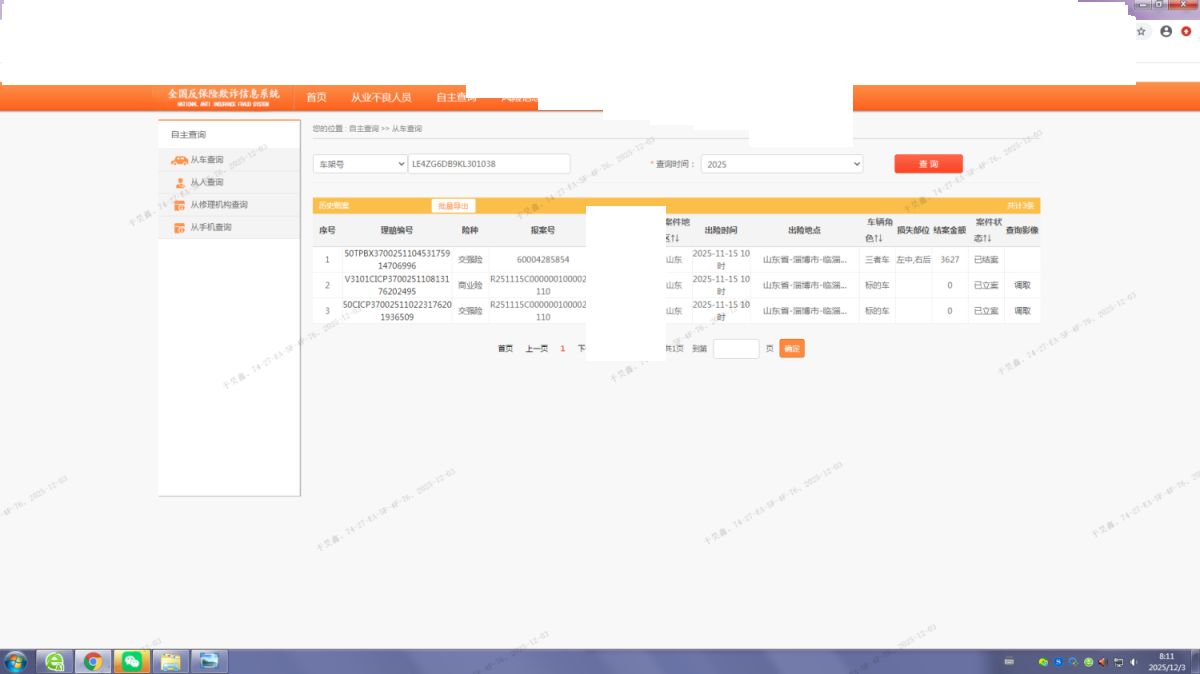Click the 从修理机构查询 sidebar icon
This screenshot has width=1200, height=674.
(x=180, y=205)
